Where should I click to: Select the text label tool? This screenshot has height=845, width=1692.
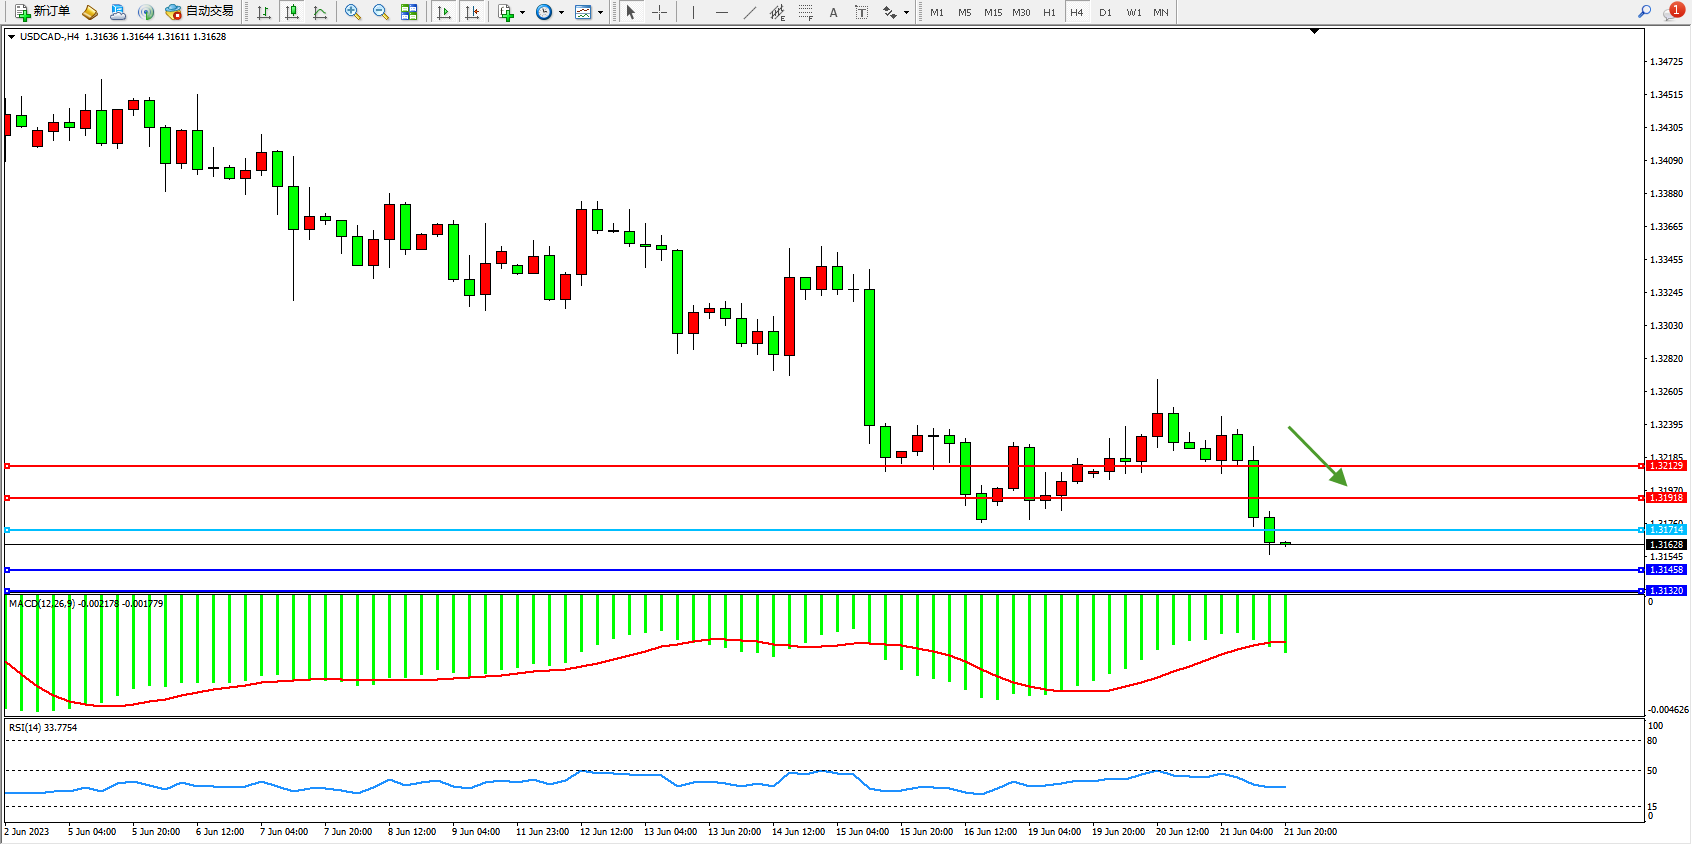pyautogui.click(x=861, y=12)
